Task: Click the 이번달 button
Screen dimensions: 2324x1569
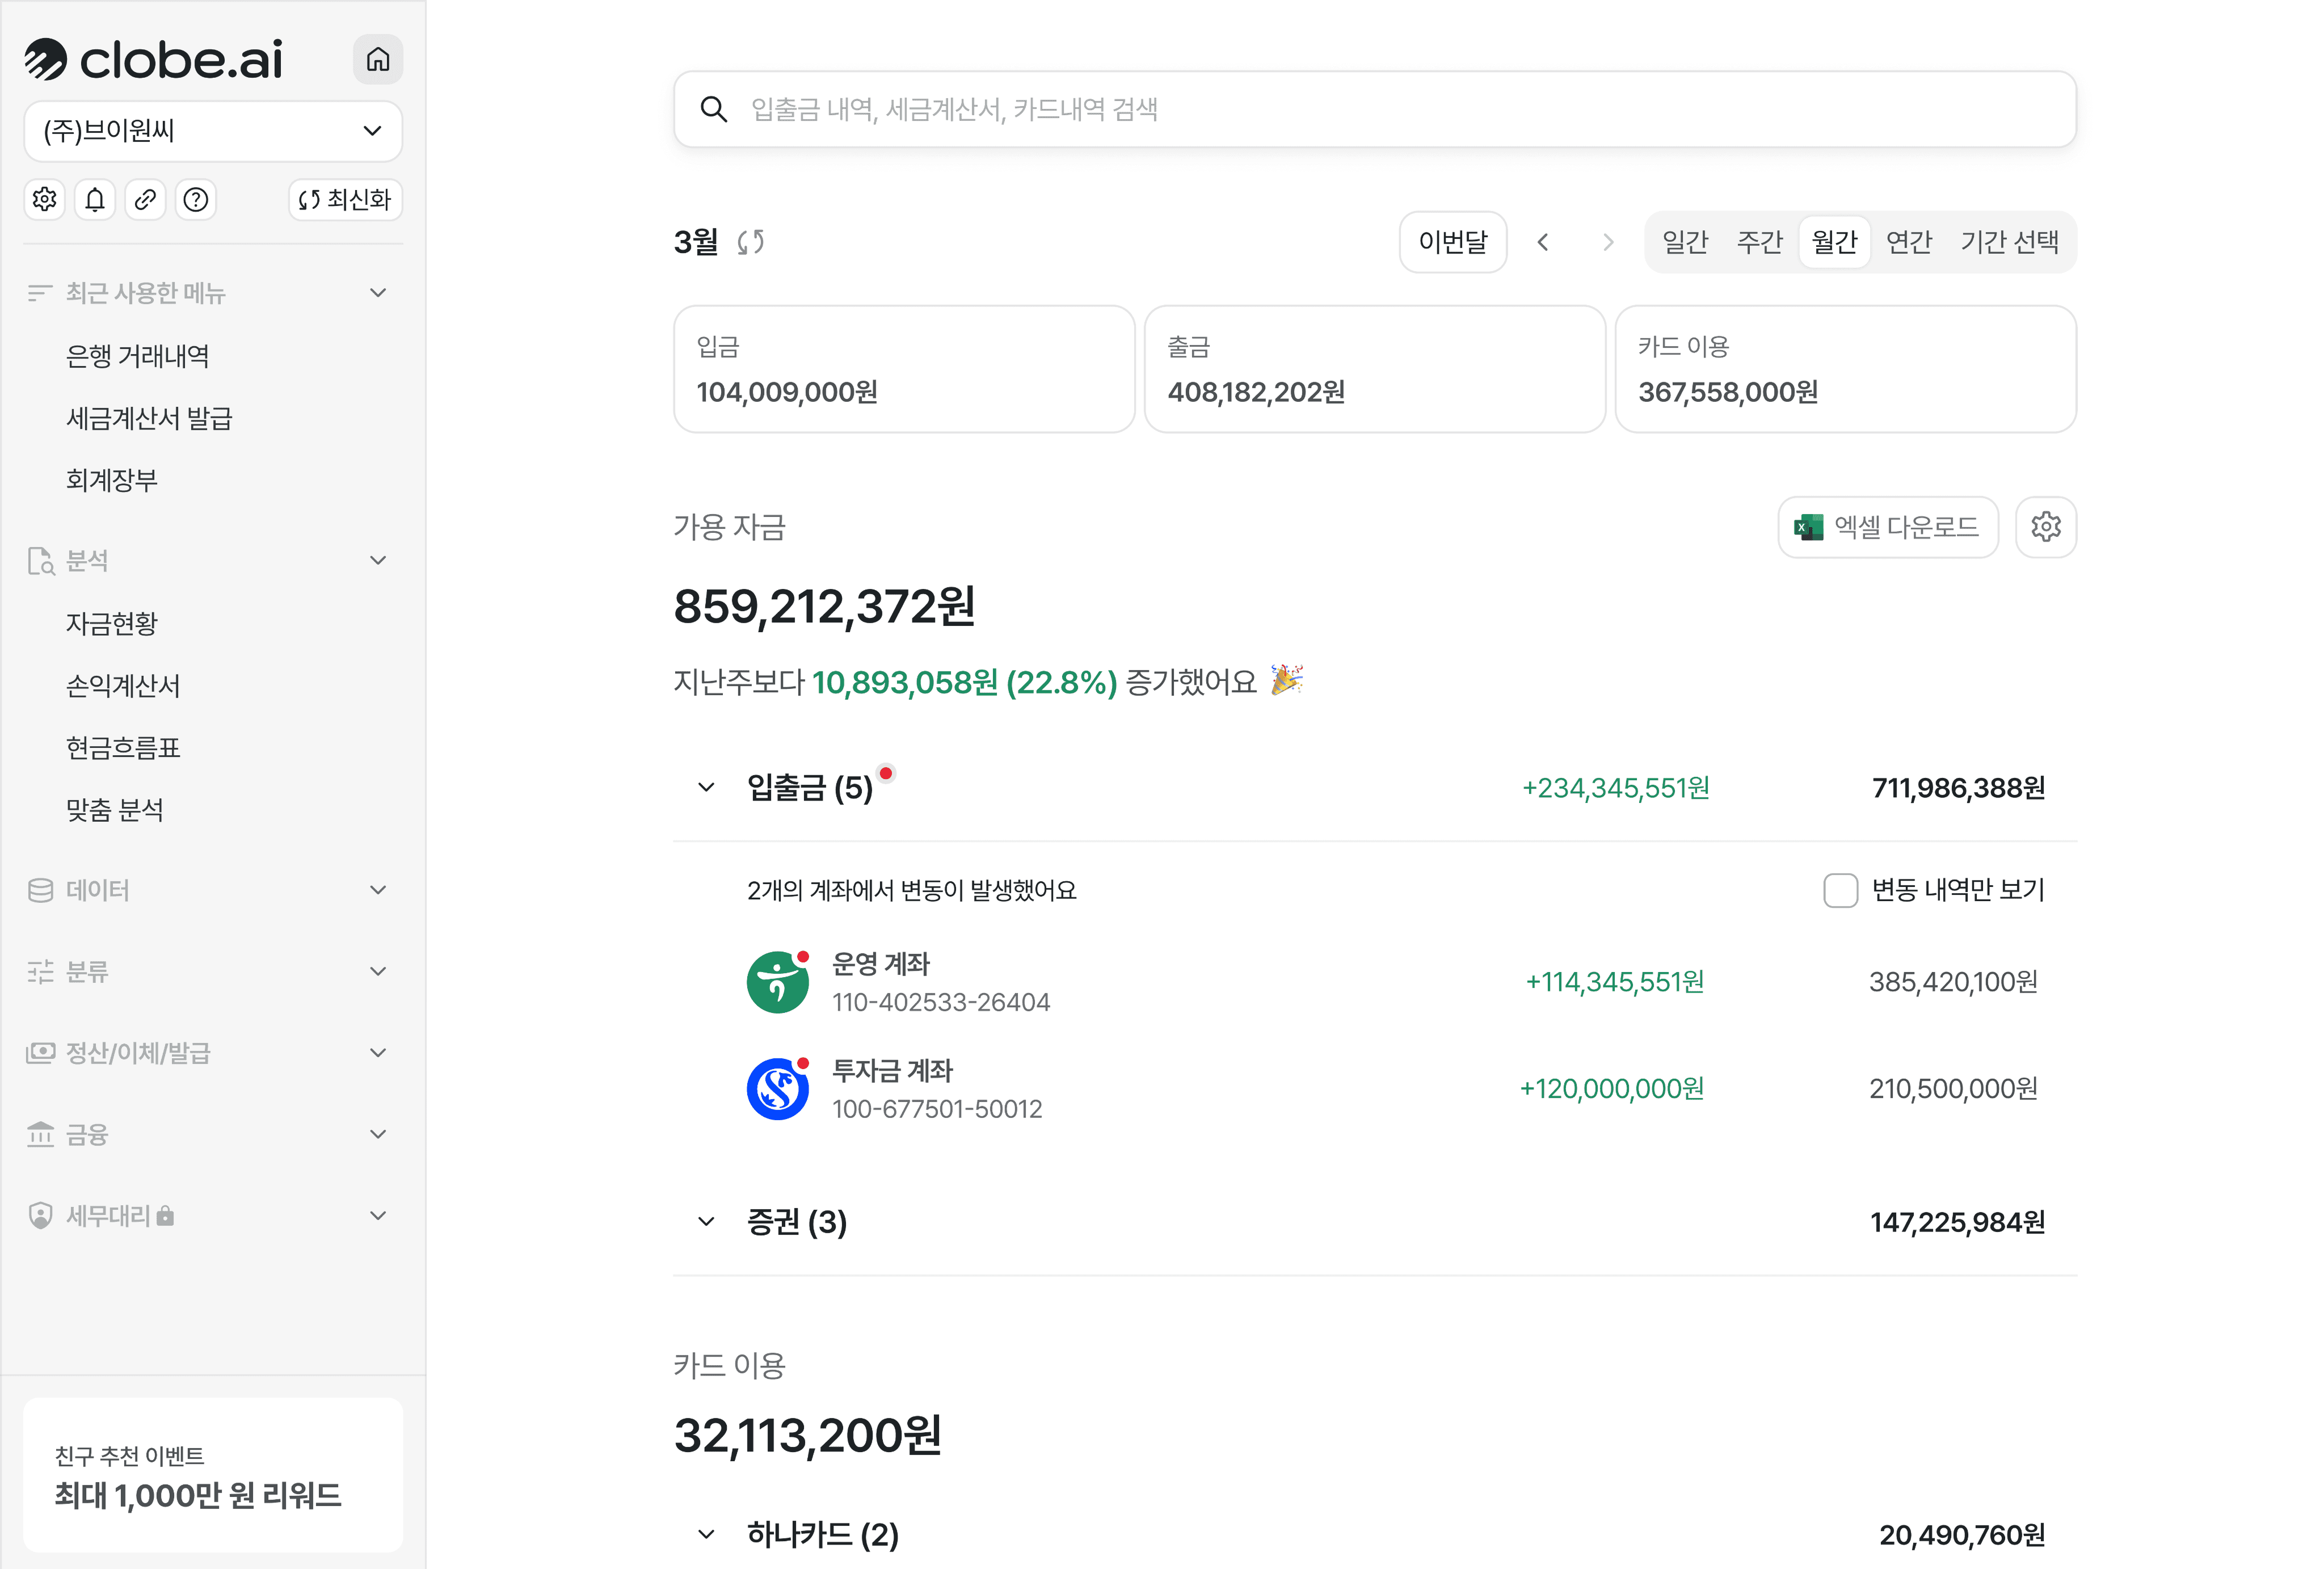Action: click(x=1452, y=242)
